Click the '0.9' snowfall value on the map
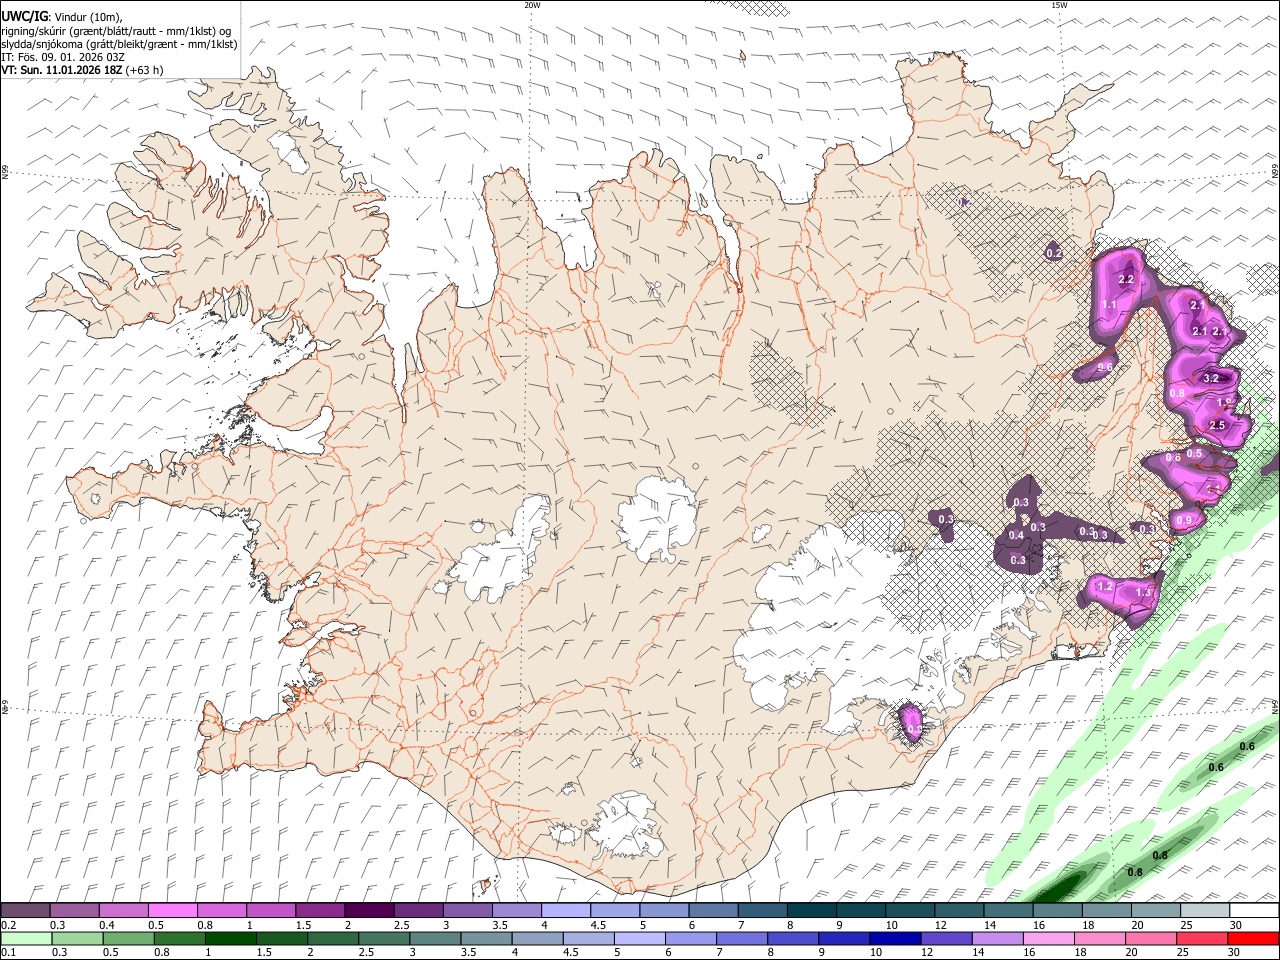 pyautogui.click(x=1184, y=520)
